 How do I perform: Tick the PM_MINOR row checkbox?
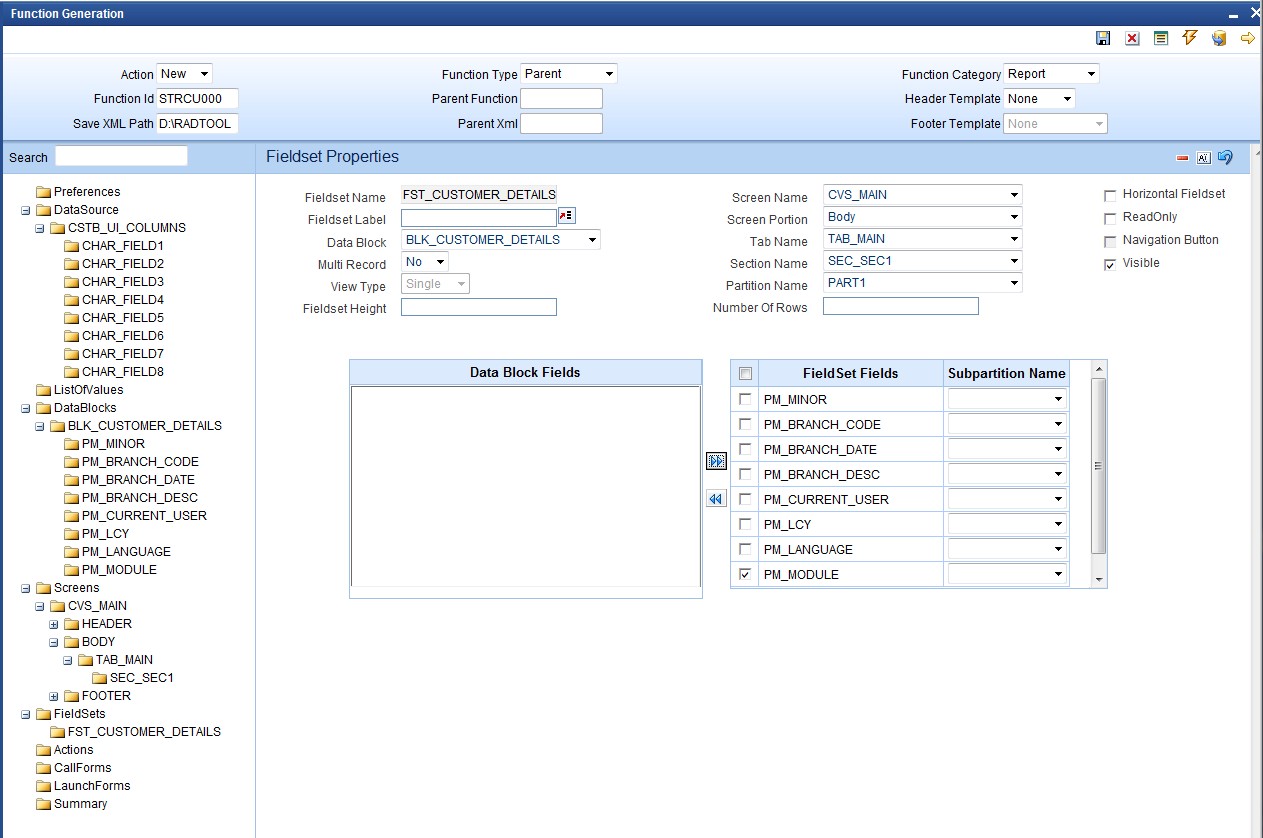tap(744, 399)
